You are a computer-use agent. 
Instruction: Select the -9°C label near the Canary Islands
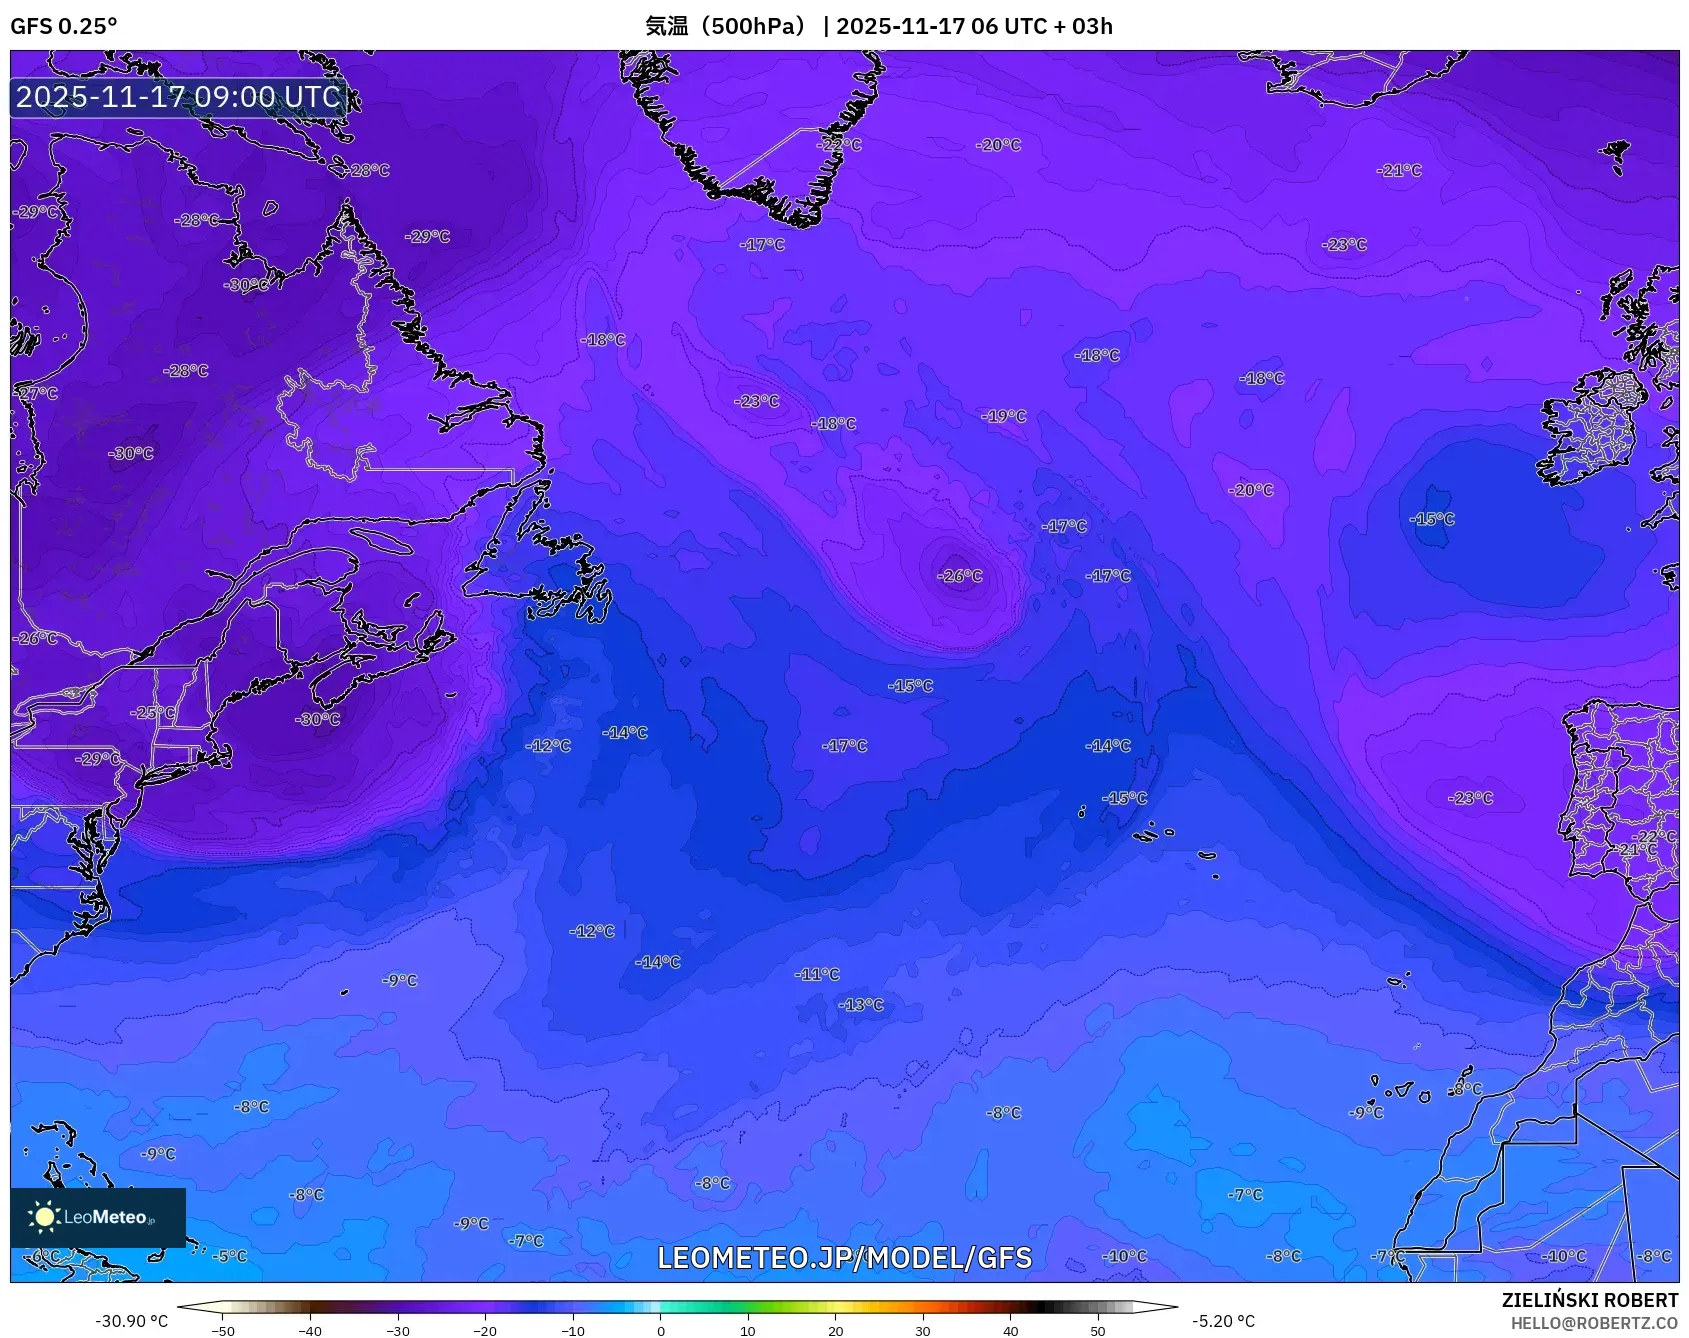[x=1366, y=1110]
